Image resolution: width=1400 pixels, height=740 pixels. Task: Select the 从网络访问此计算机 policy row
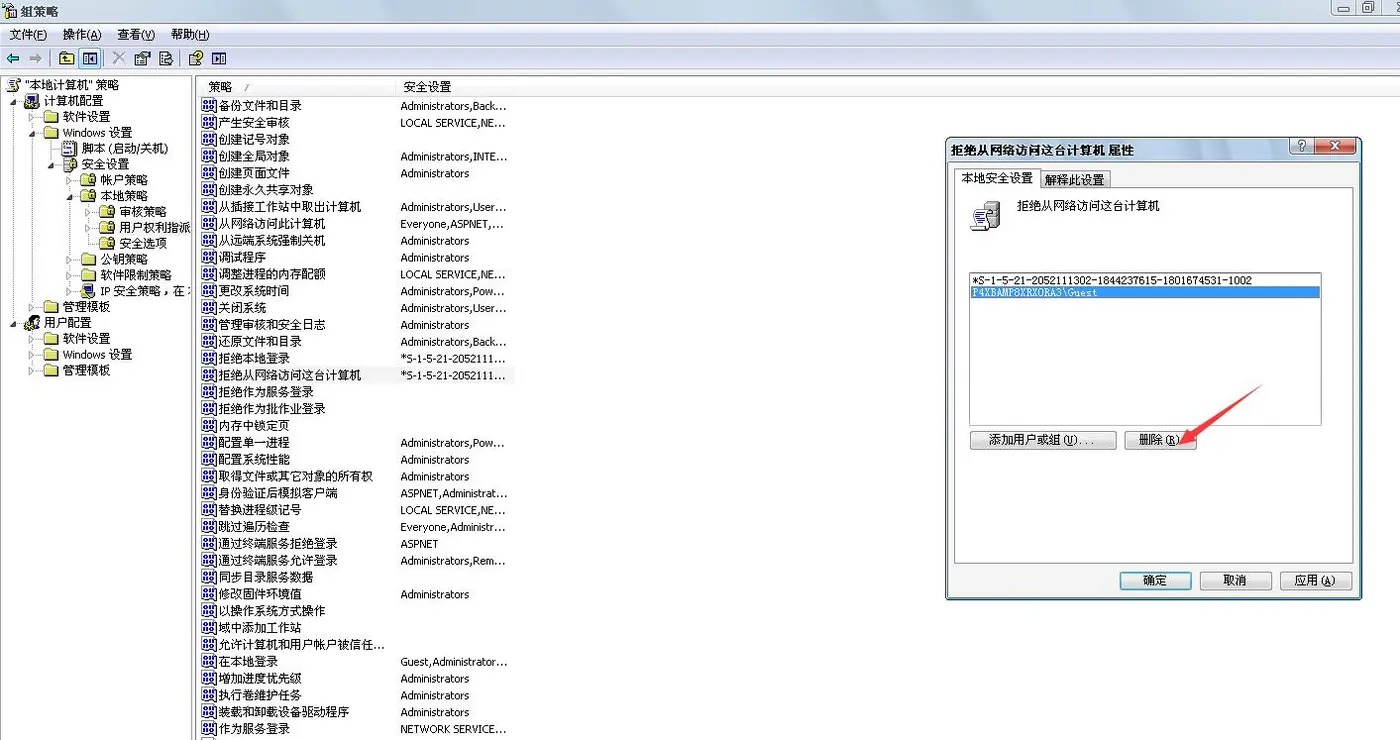(357, 223)
